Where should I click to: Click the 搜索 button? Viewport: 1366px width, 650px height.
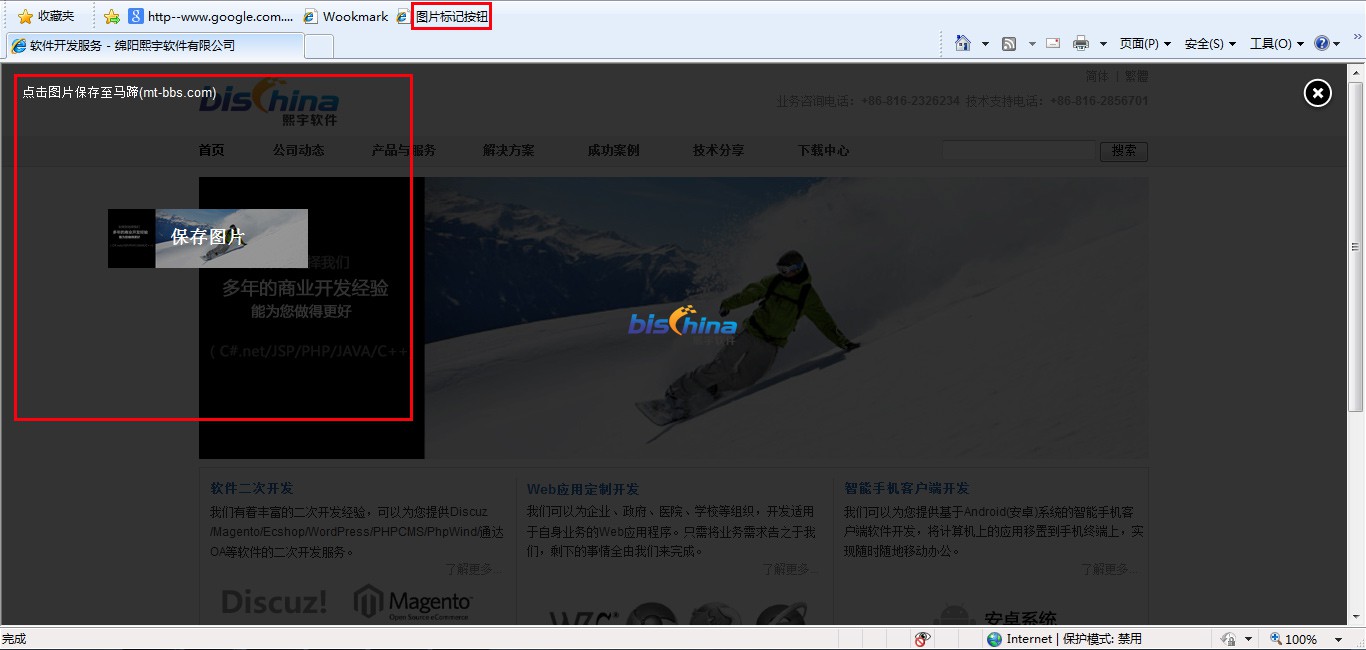[1124, 151]
